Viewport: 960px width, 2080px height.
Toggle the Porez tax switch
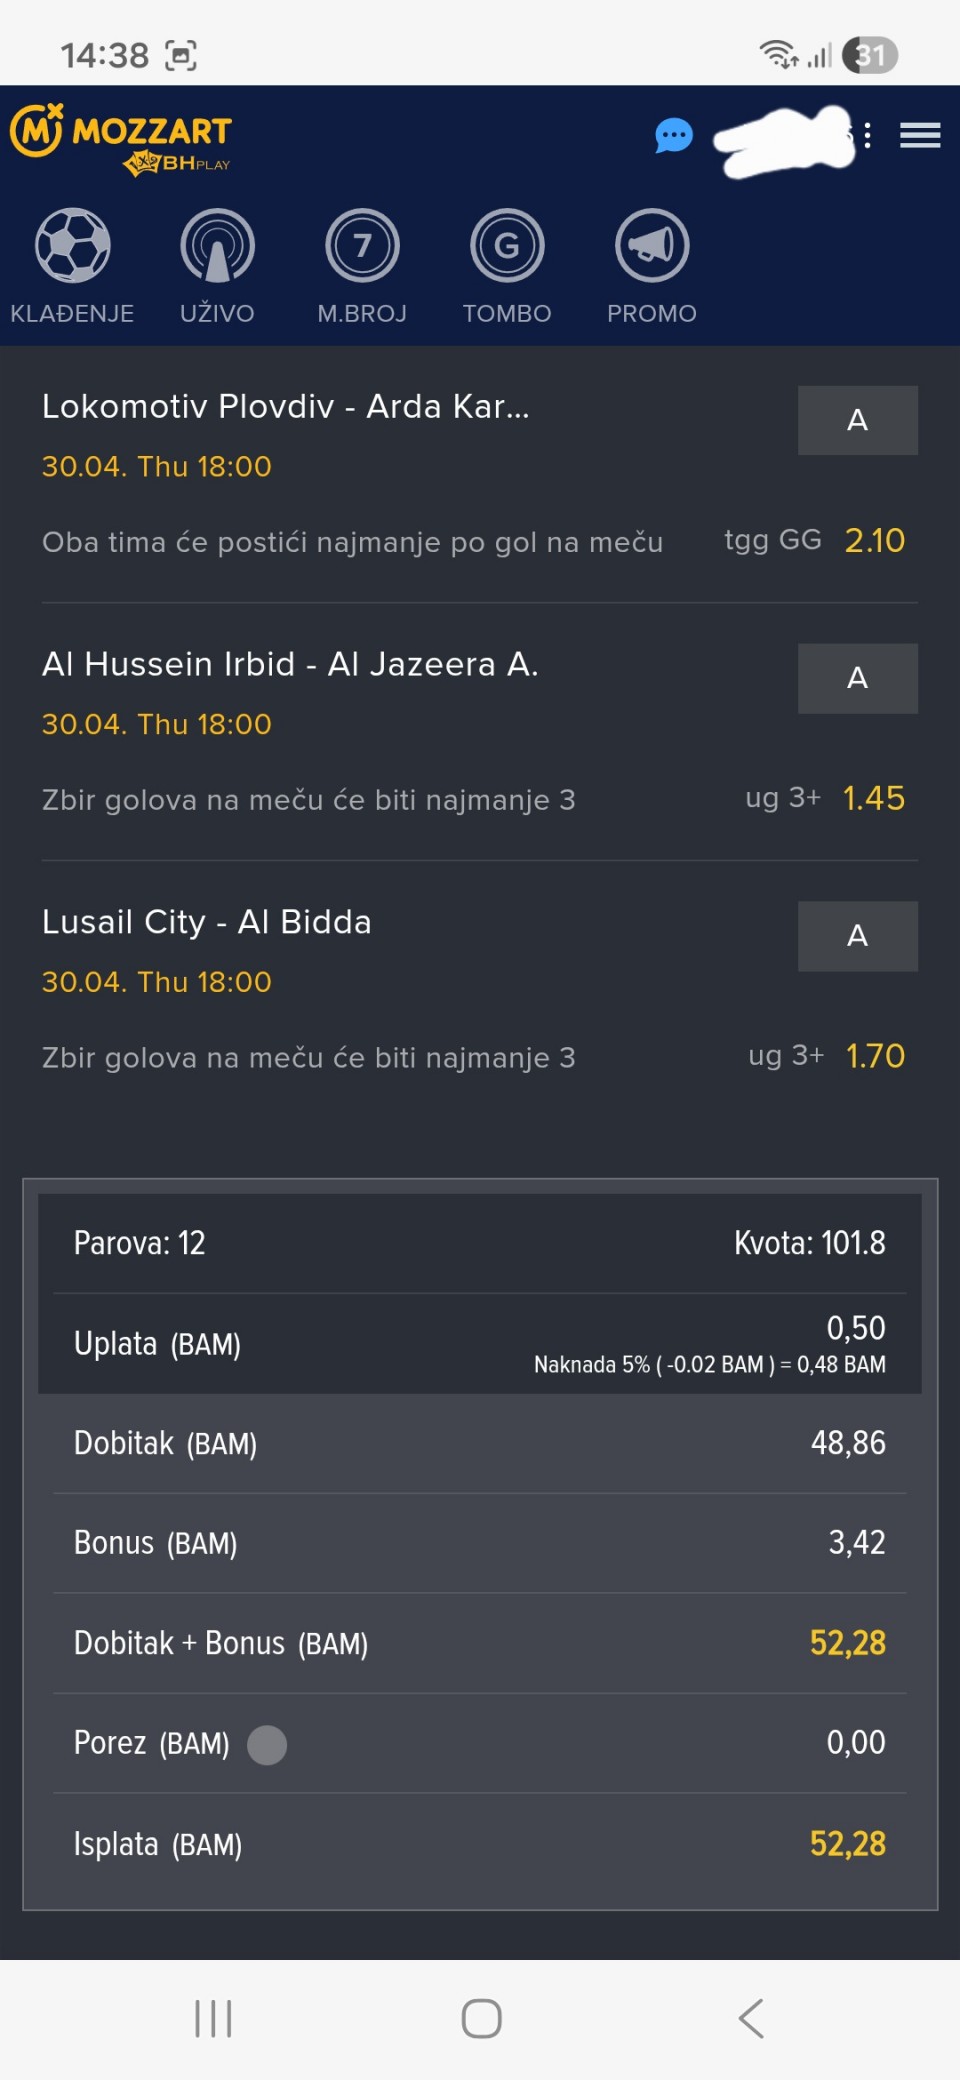267,1745
